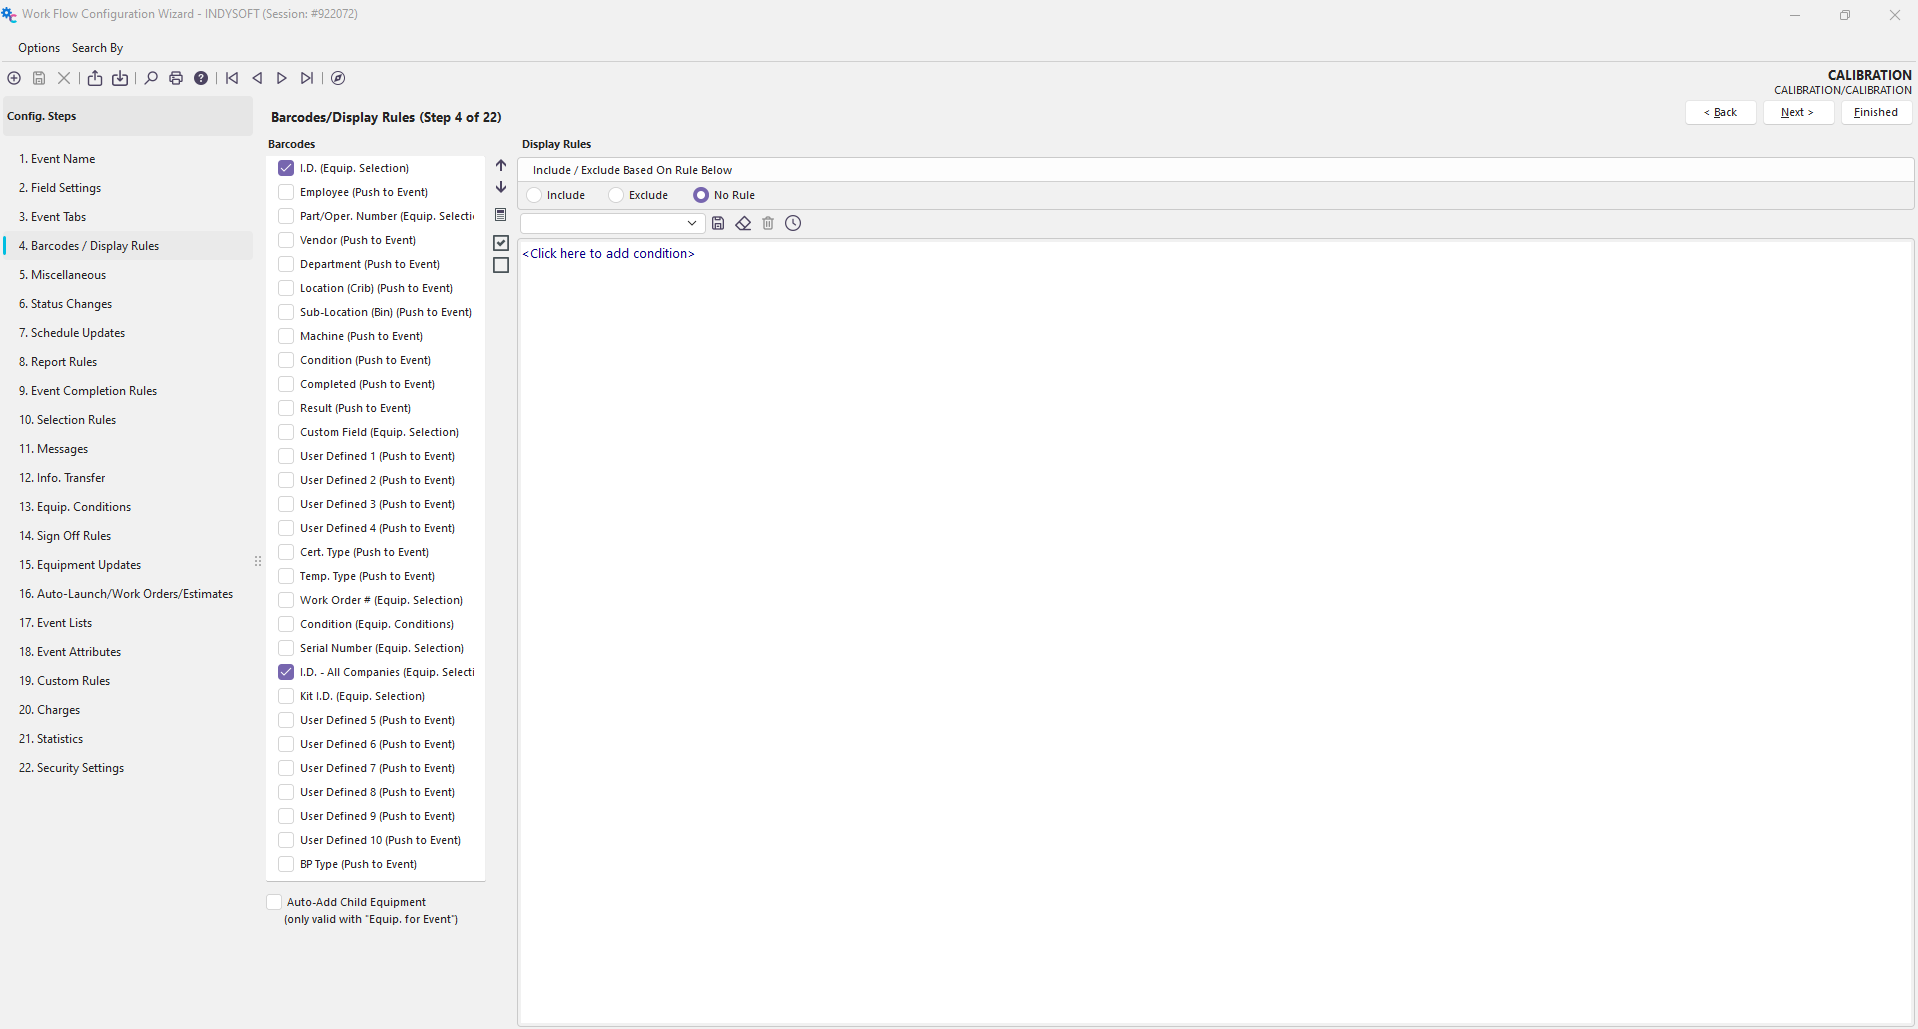Click the magnifying glass search icon
This screenshot has height=1029, width=1918.
click(151, 78)
